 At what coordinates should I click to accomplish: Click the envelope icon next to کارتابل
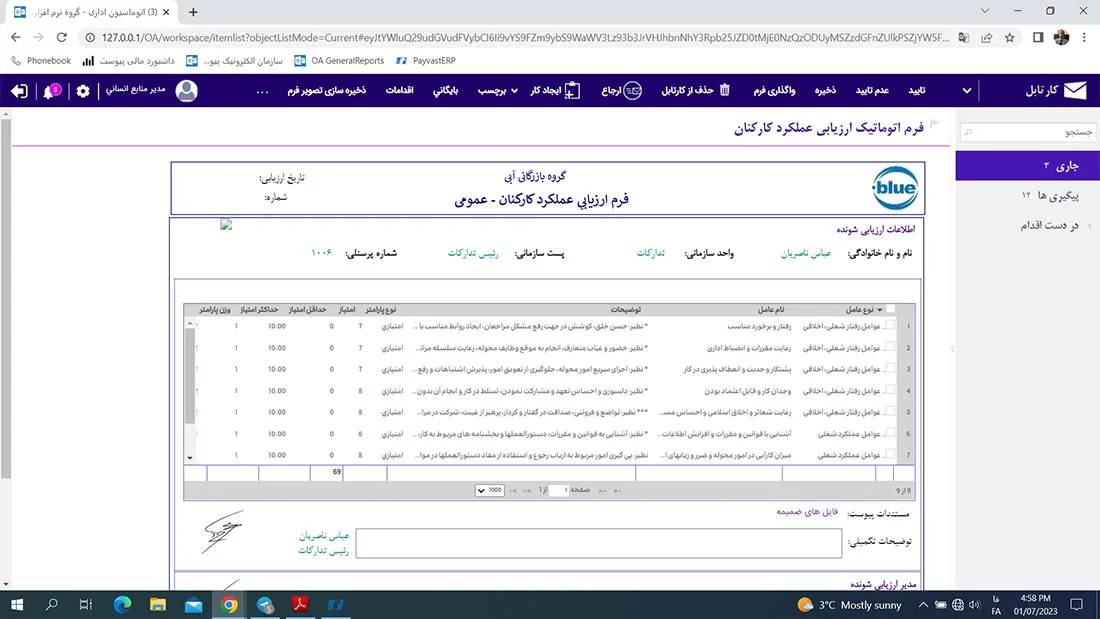[1074, 91]
